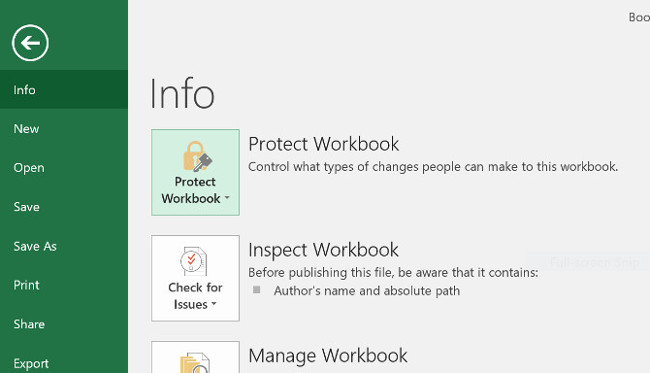Click the Manage Workbook button icon
The width and height of the screenshot is (650, 373).
click(195, 357)
